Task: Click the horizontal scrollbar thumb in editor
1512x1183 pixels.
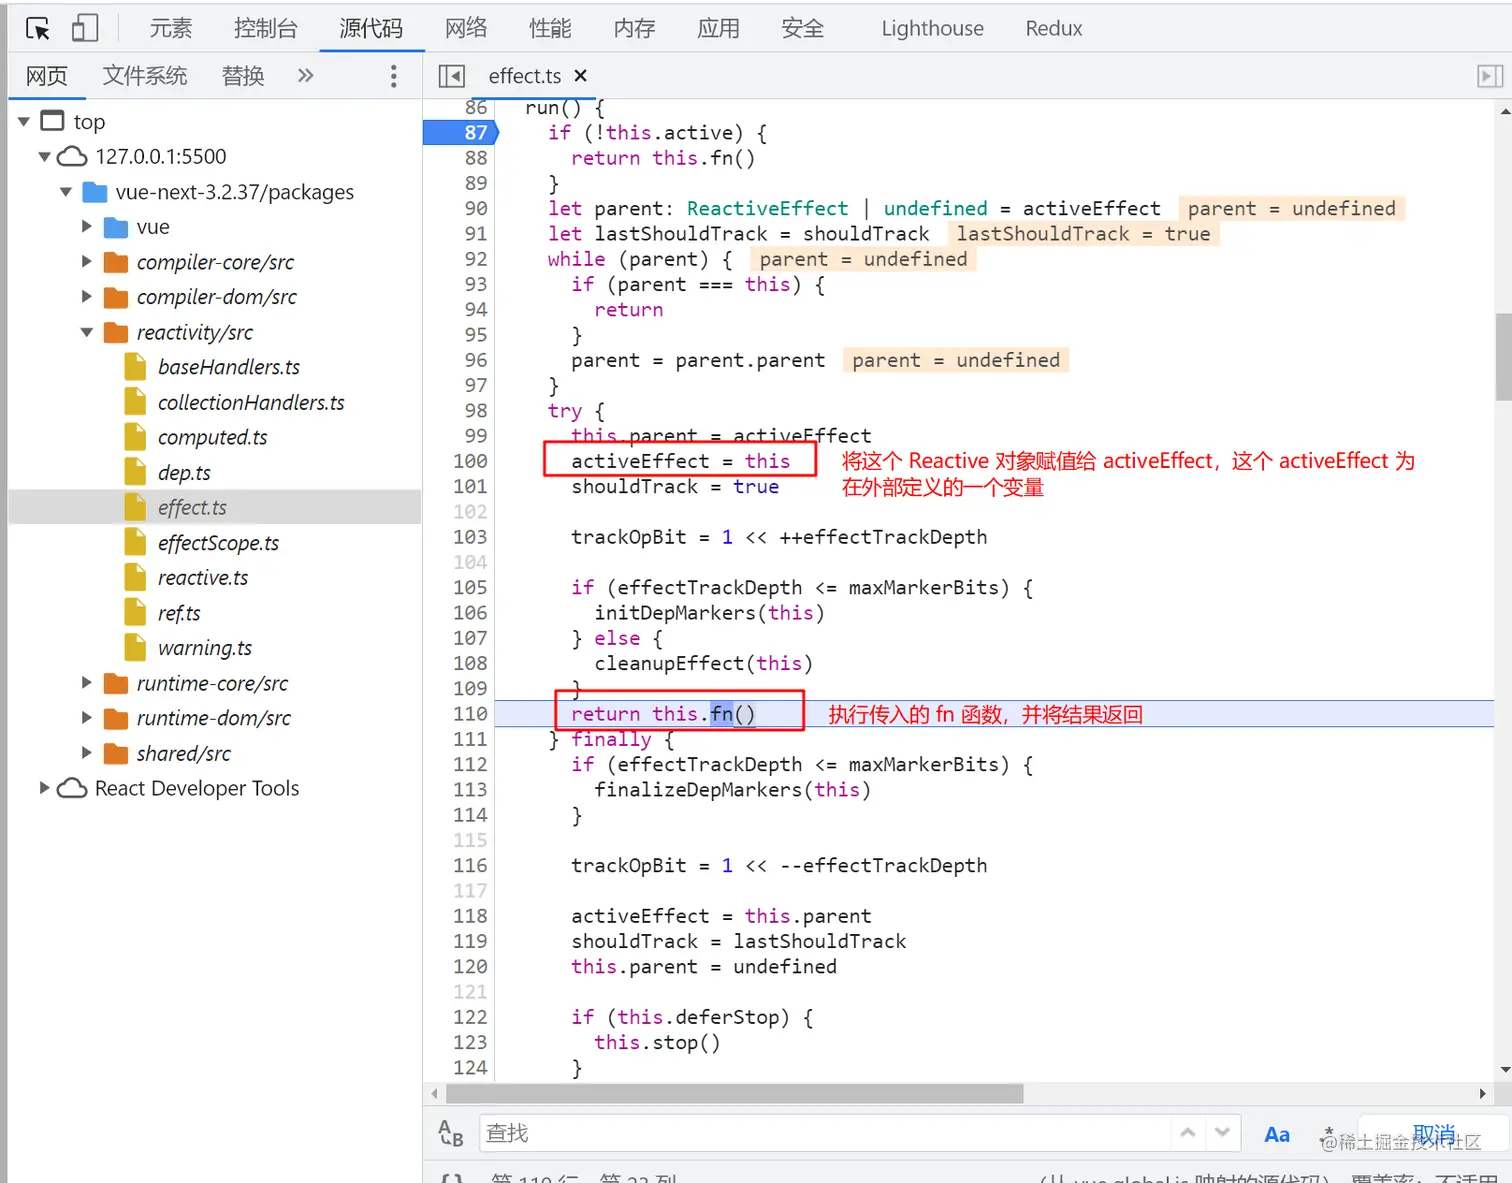Action: click(734, 1094)
